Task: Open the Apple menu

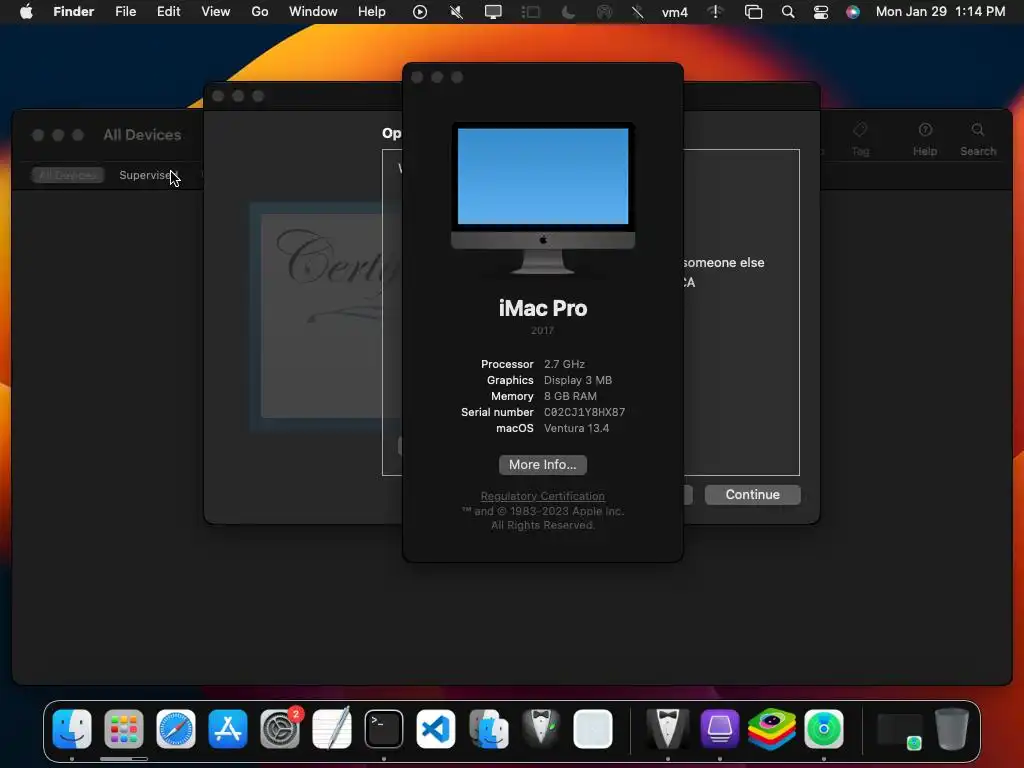Action: 26,12
